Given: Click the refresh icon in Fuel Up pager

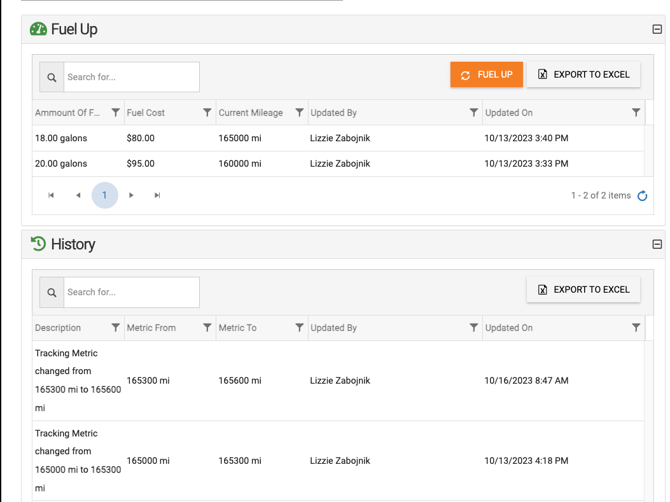Looking at the screenshot, I should [x=642, y=196].
